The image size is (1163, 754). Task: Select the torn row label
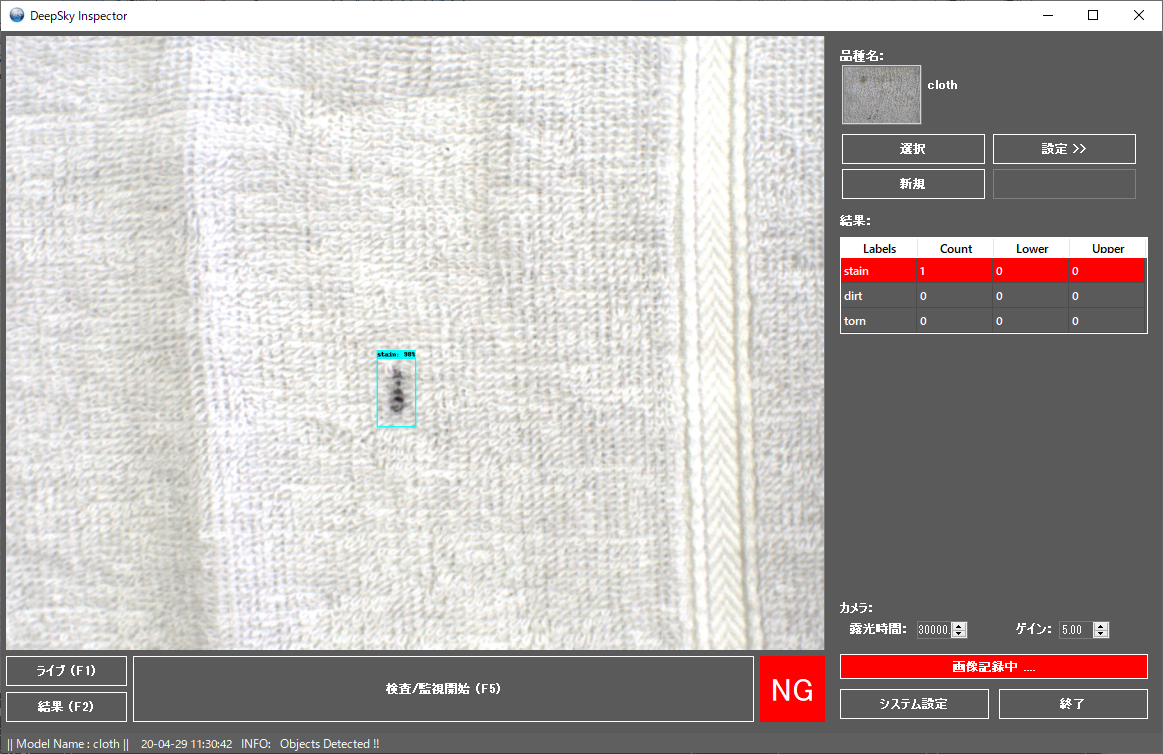point(854,321)
